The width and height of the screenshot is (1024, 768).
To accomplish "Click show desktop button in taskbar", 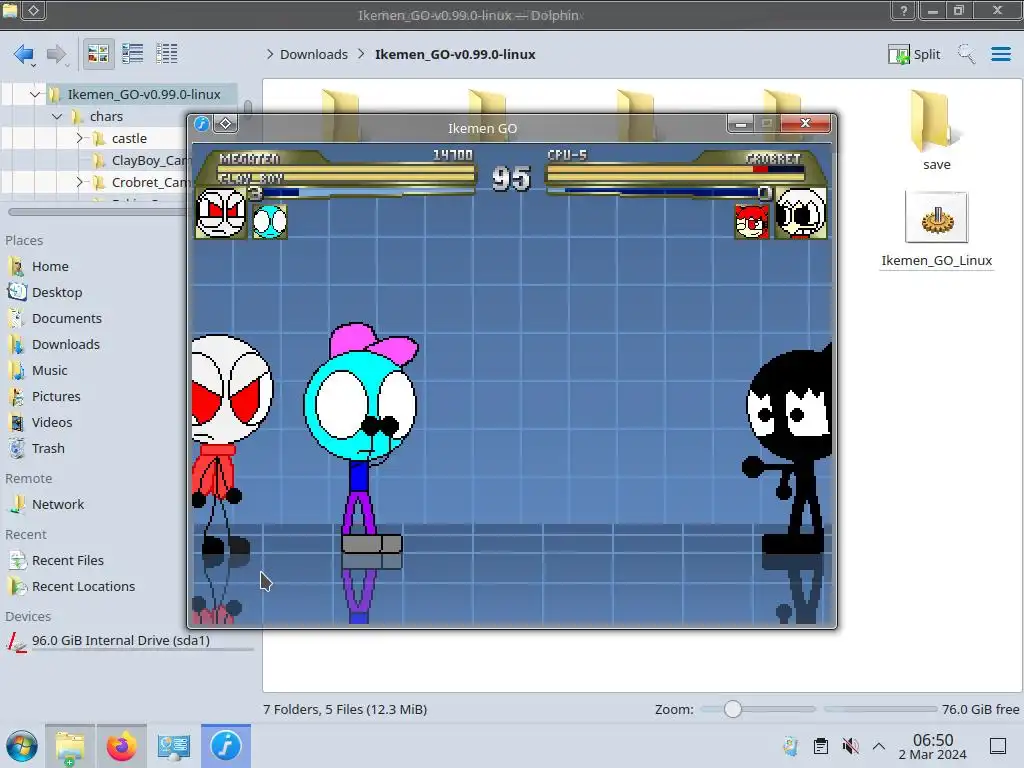I will pos(998,746).
